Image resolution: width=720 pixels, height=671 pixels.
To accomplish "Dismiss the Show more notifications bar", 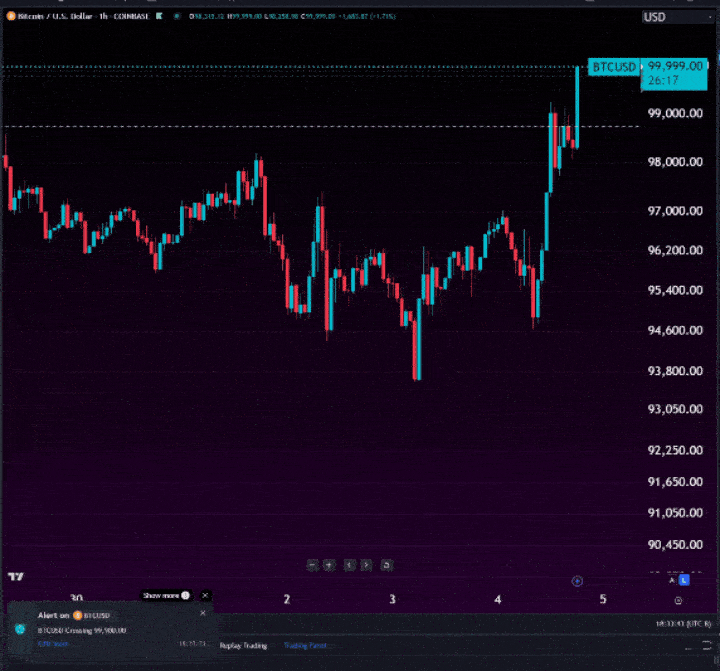I will click(x=206, y=595).
